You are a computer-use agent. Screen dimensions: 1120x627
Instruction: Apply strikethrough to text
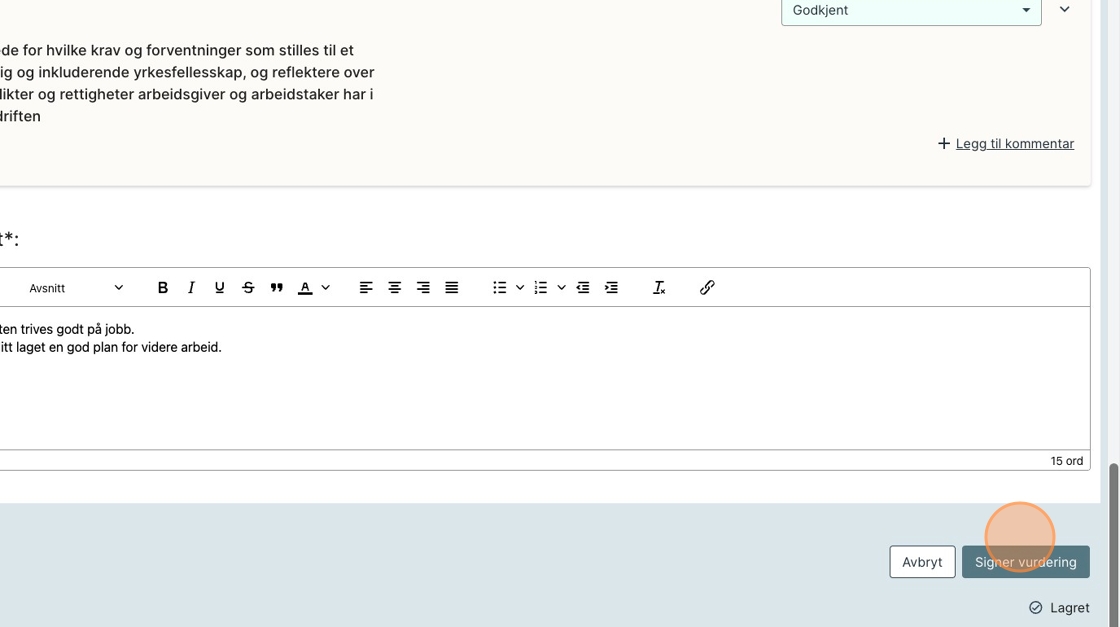tap(248, 288)
